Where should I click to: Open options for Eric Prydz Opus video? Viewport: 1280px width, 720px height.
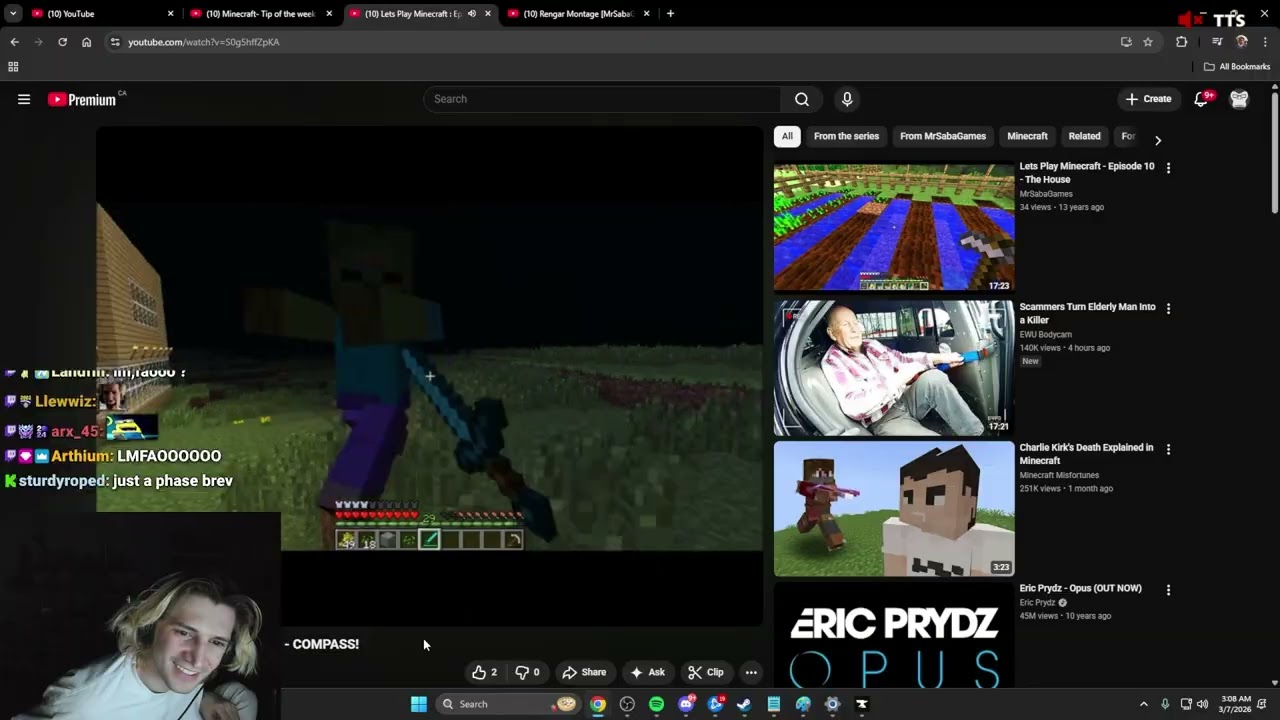coord(1168,590)
